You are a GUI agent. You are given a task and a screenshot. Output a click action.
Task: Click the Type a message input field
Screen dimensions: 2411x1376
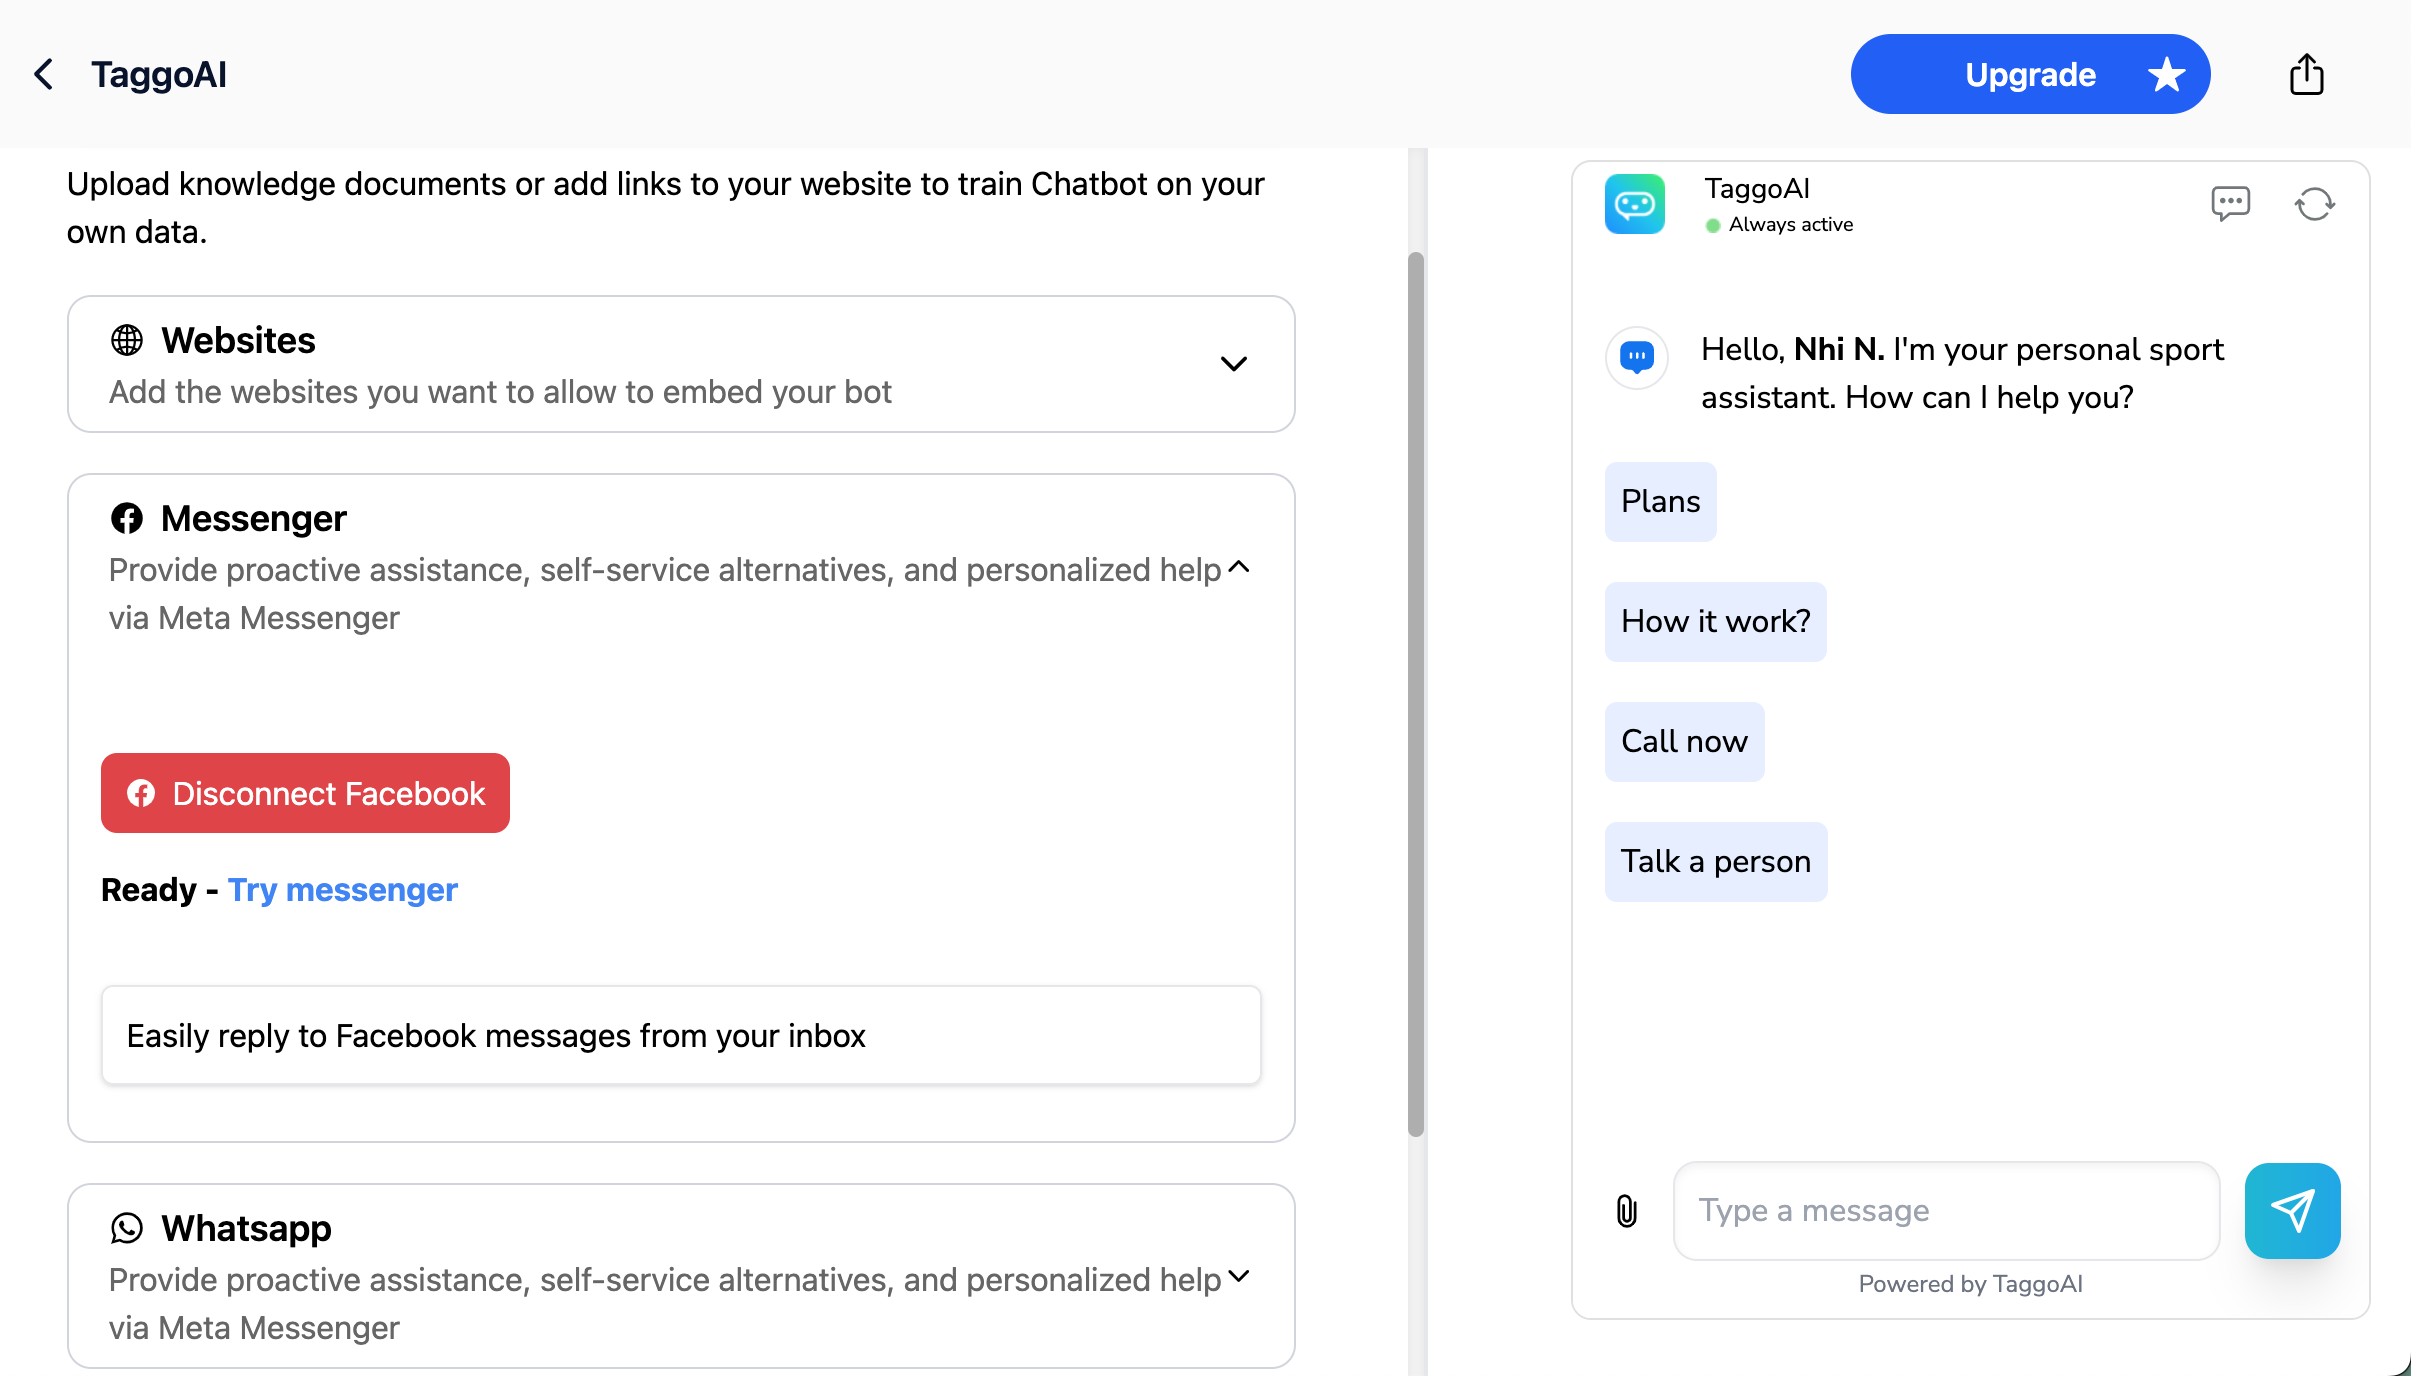tap(1946, 1210)
